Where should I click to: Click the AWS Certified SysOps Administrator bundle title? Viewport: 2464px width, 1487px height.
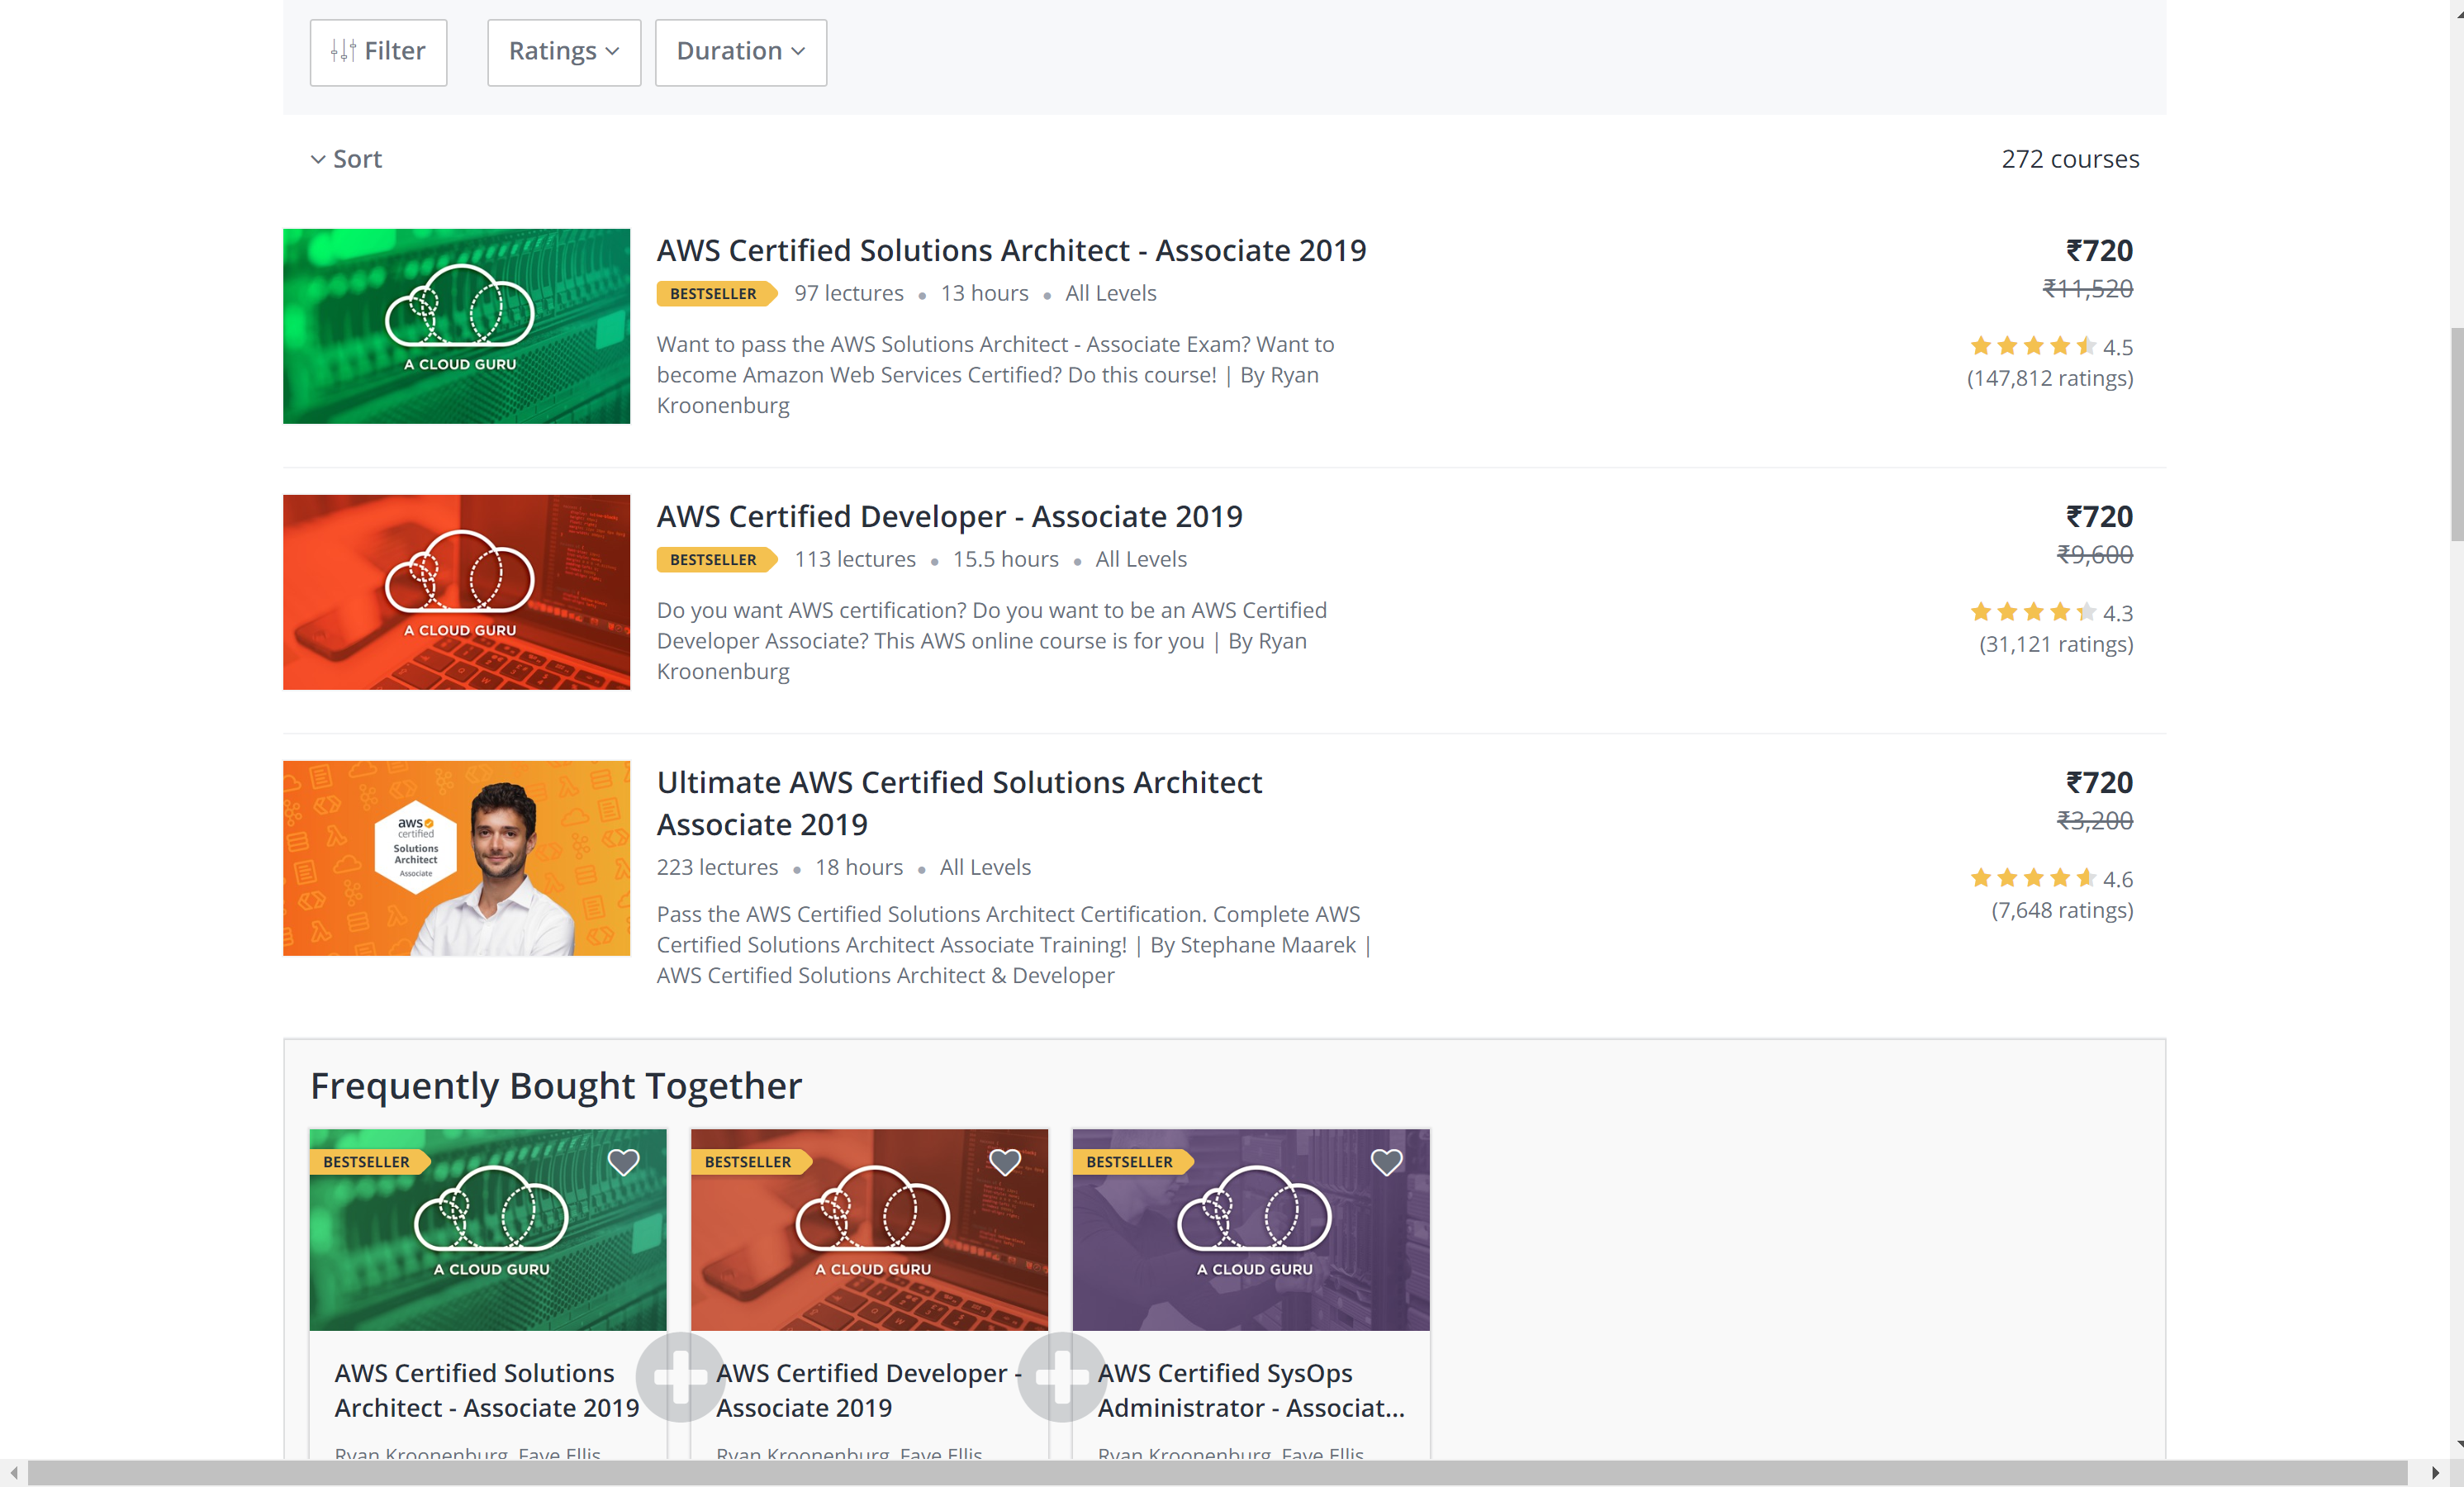coord(1251,1390)
